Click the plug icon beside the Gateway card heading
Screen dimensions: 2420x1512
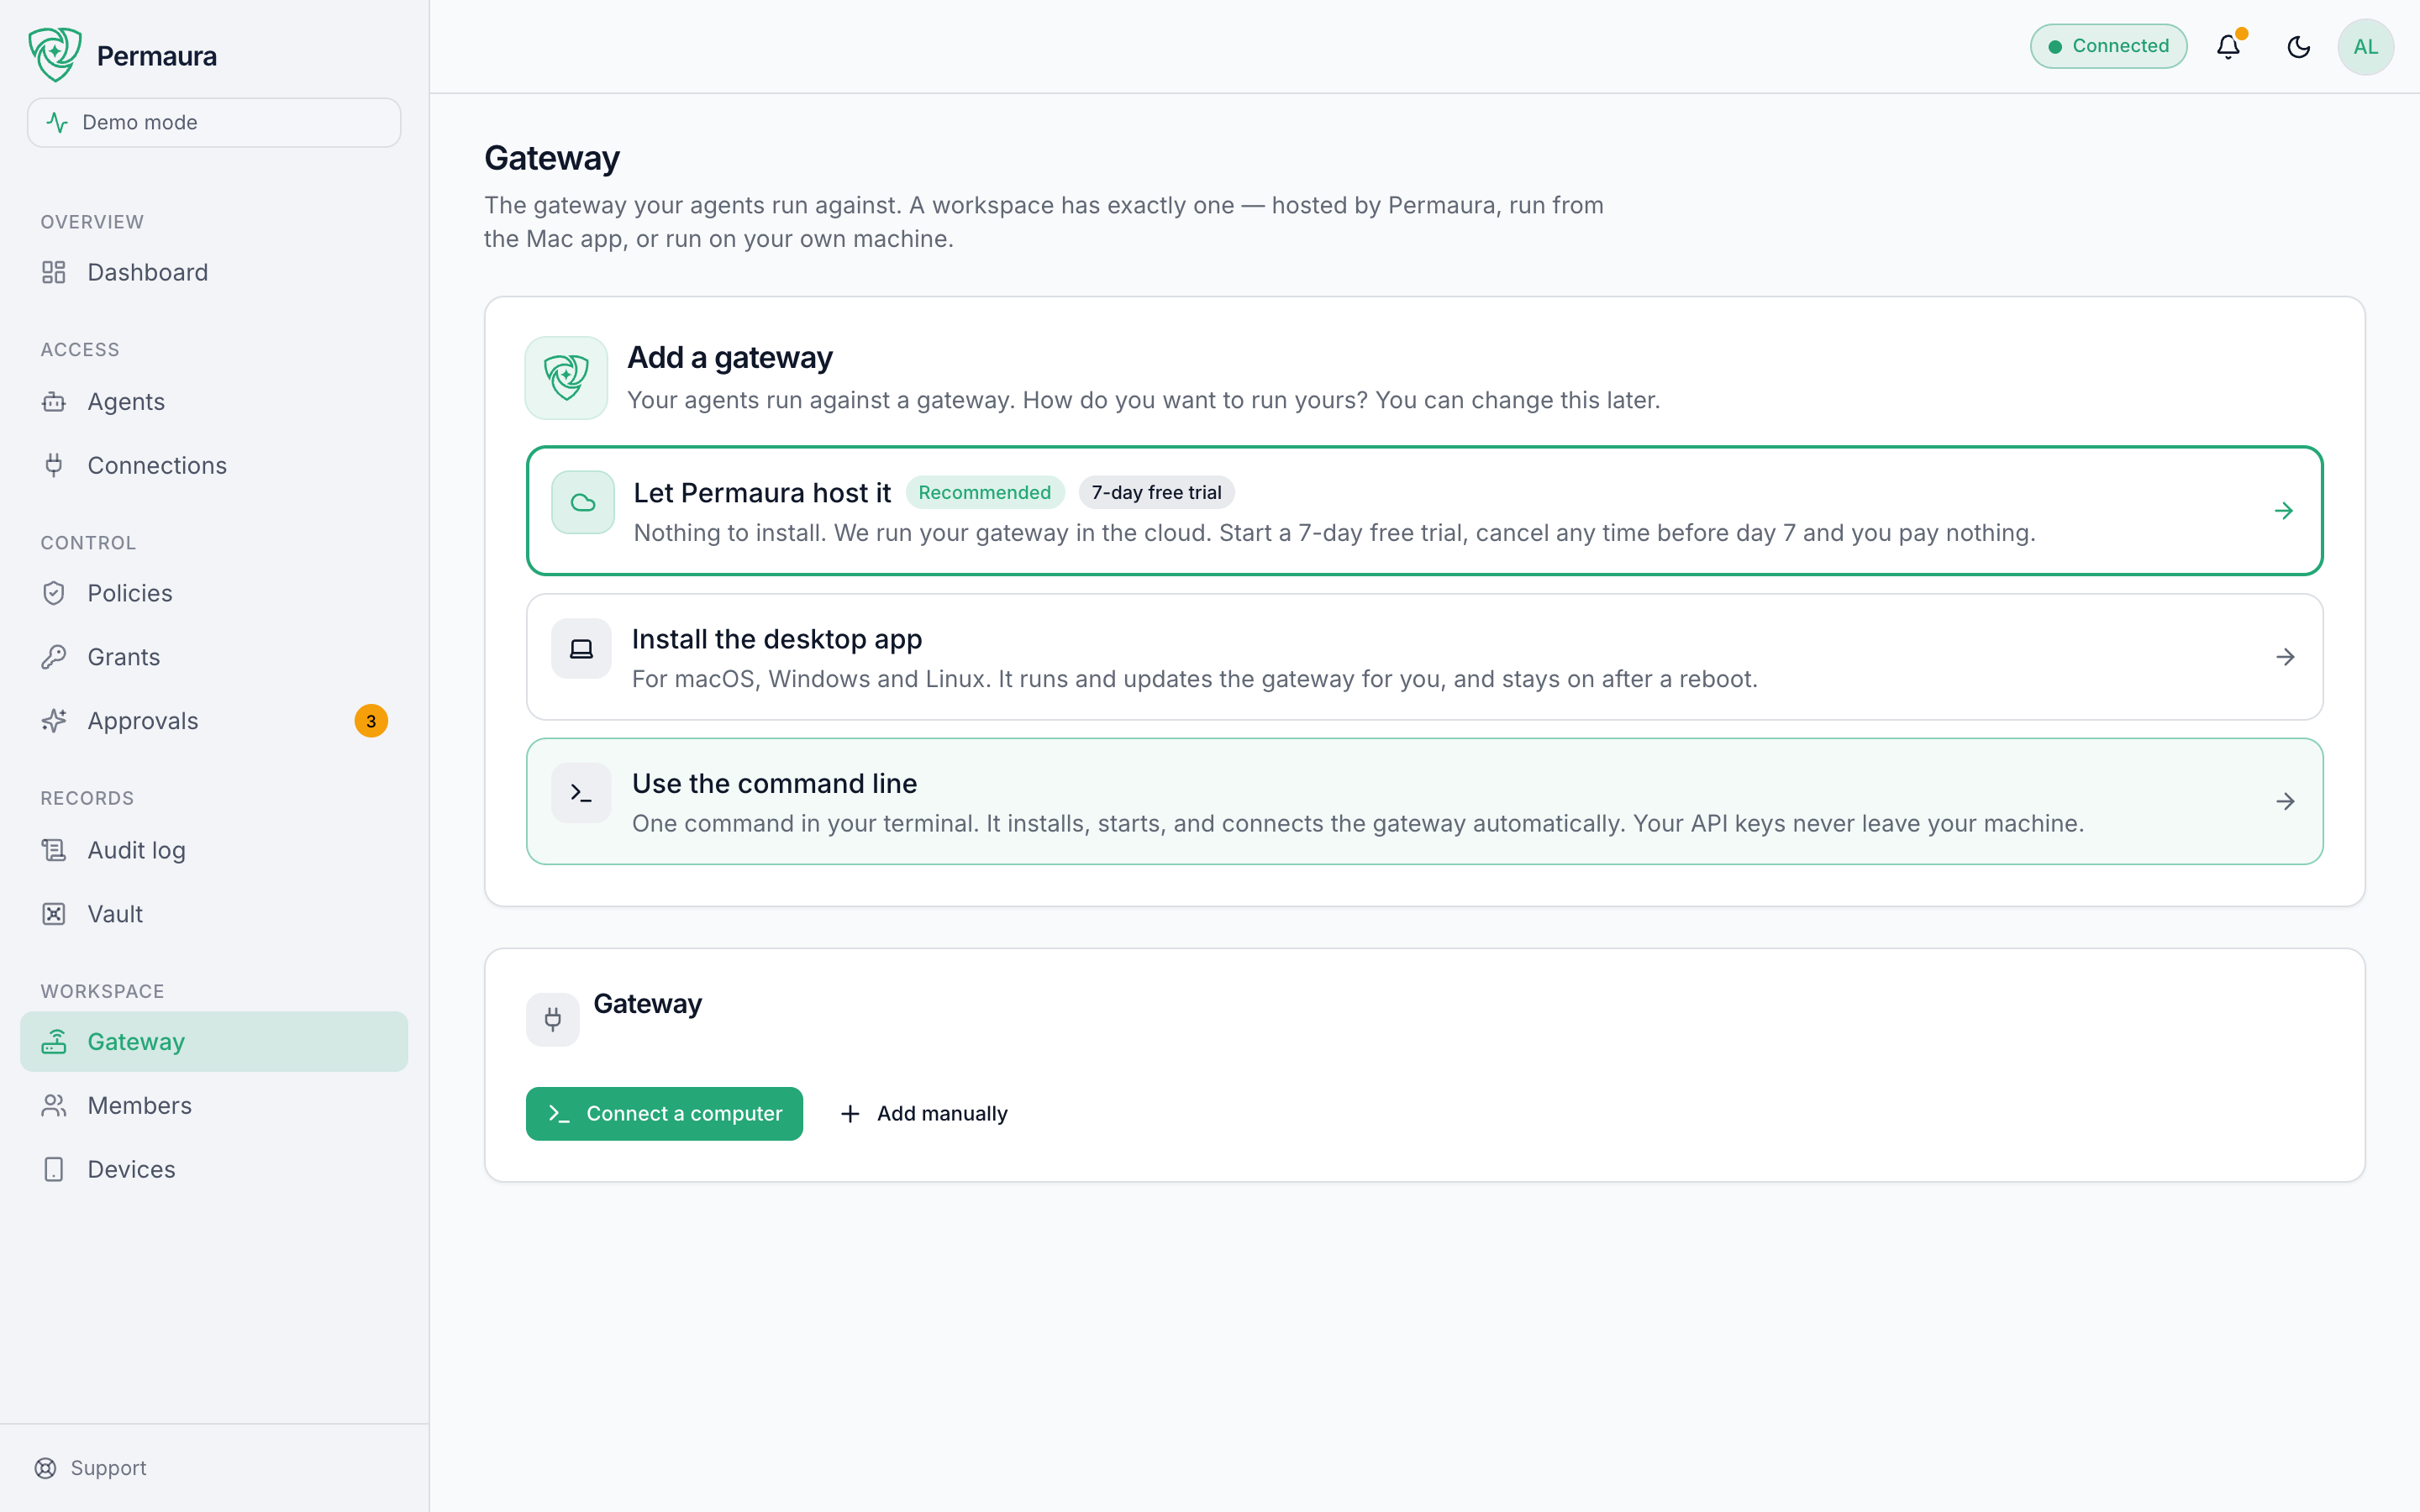point(553,1019)
